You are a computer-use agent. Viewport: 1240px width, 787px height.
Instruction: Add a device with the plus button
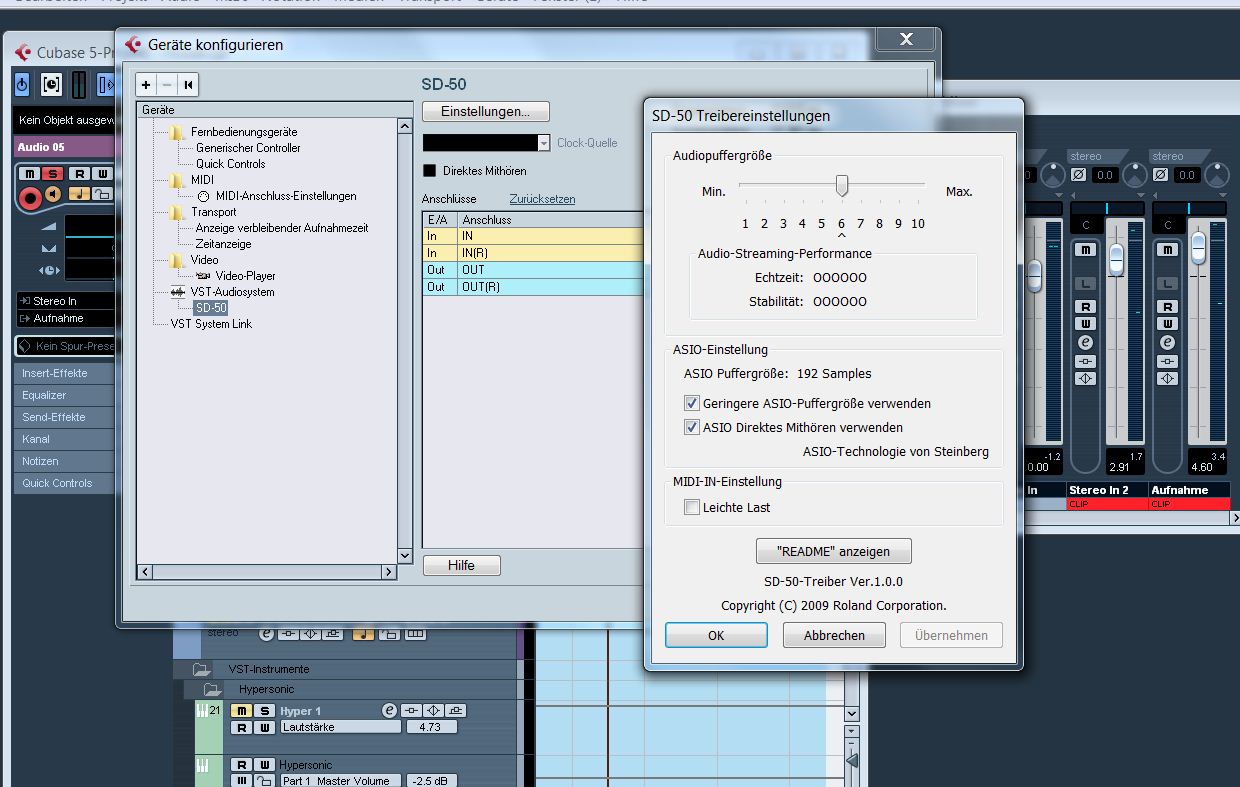pos(146,85)
